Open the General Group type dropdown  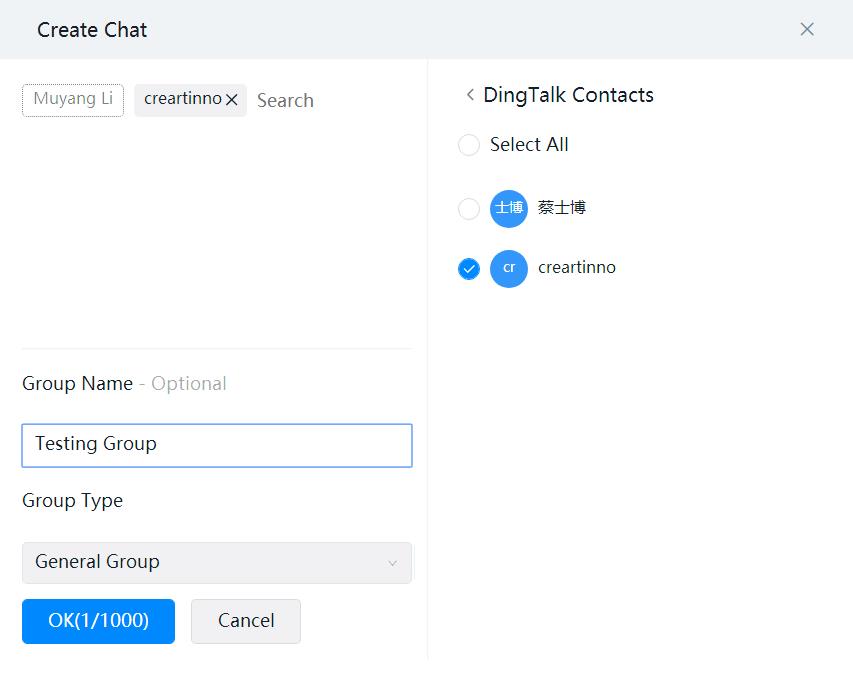216,562
